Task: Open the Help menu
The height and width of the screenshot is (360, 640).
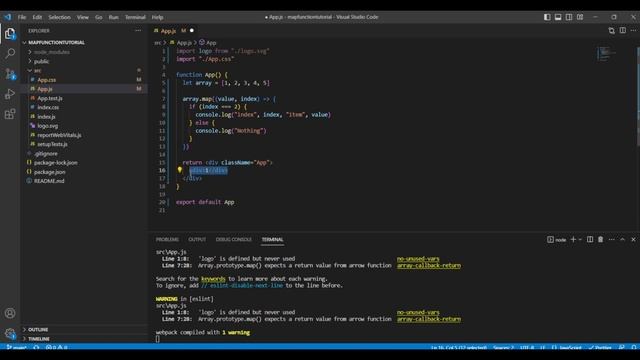Action: 157,17
